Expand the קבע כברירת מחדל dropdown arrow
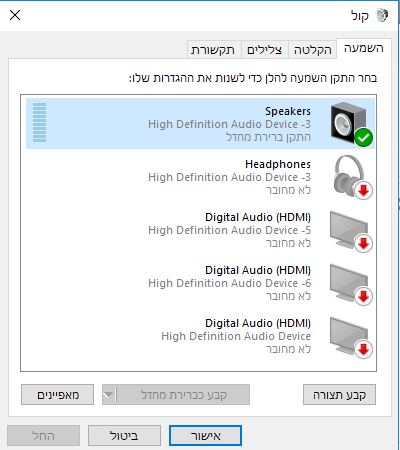This screenshot has height=450, width=400. click(109, 395)
